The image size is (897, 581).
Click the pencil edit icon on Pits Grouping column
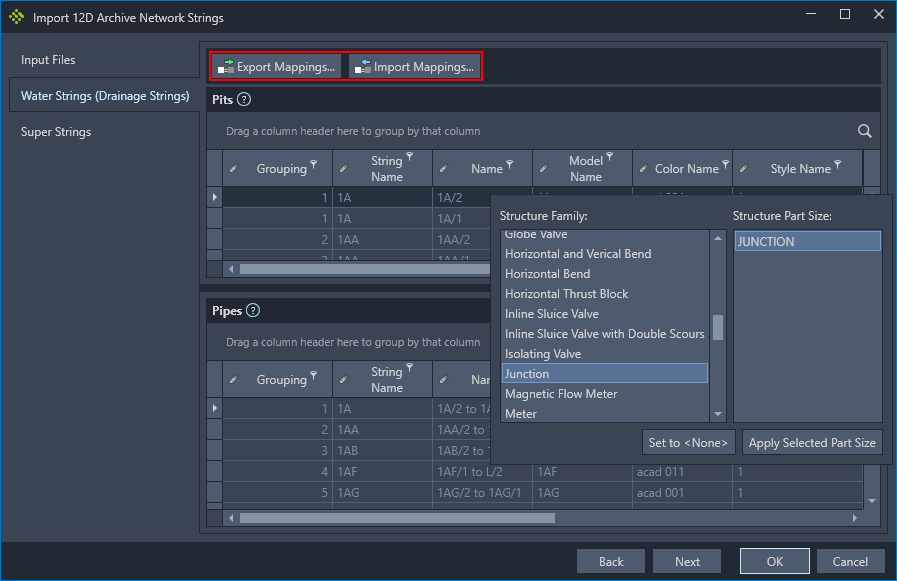(233, 169)
